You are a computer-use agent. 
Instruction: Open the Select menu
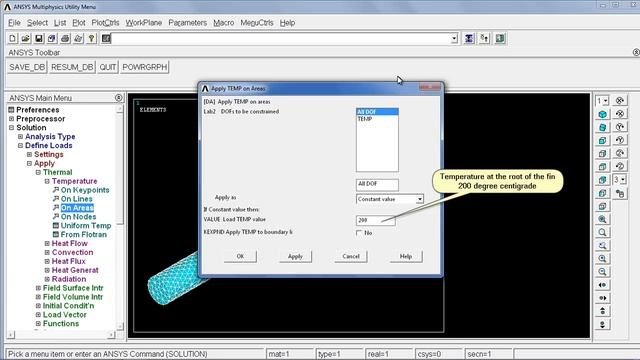click(x=37, y=23)
